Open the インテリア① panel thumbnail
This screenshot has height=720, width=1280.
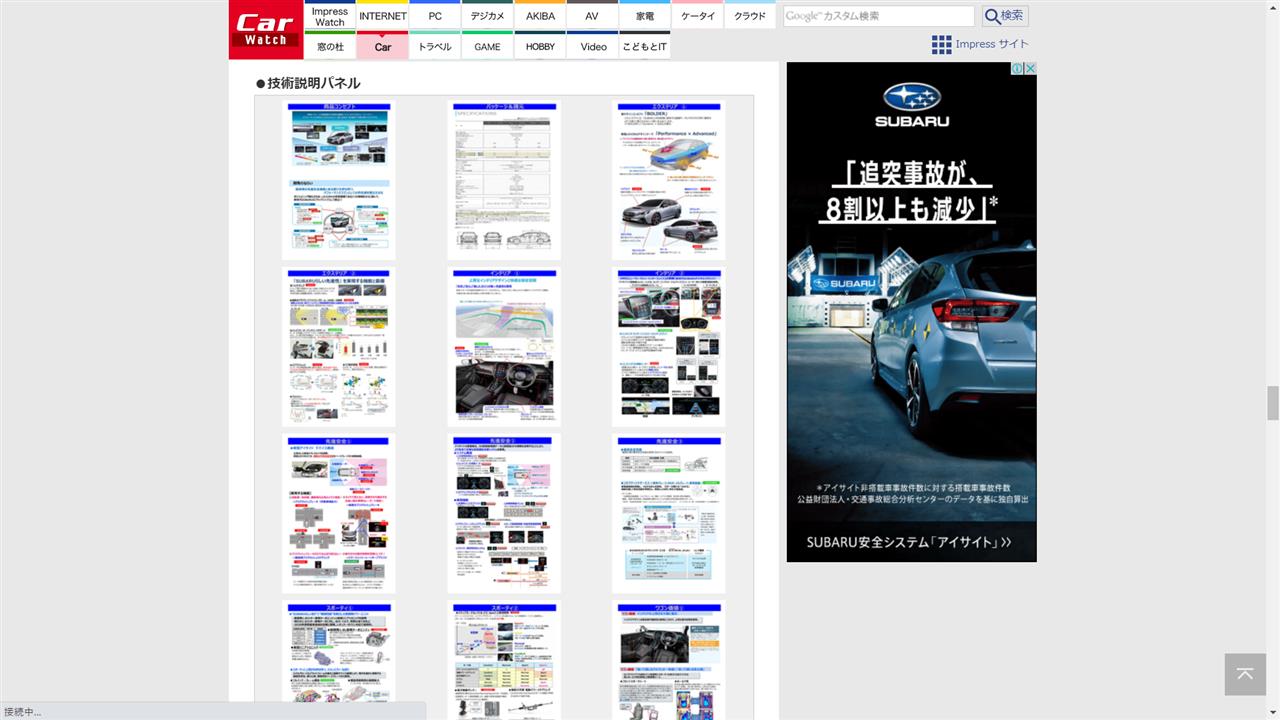[504, 347]
